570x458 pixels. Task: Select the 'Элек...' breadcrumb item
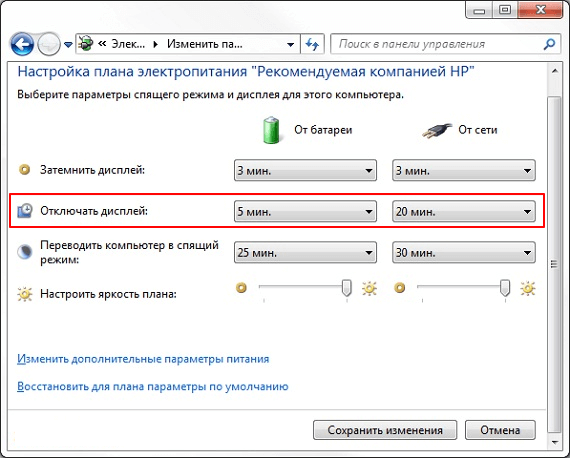128,44
